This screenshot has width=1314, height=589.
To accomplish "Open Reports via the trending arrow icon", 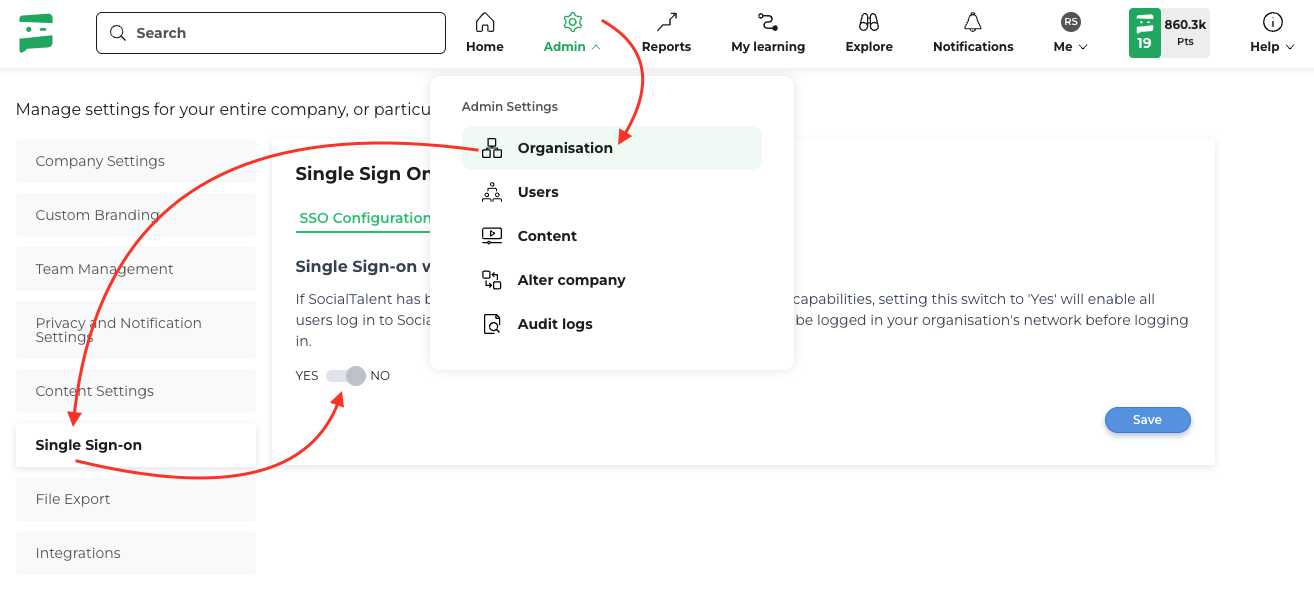I will coord(667,22).
